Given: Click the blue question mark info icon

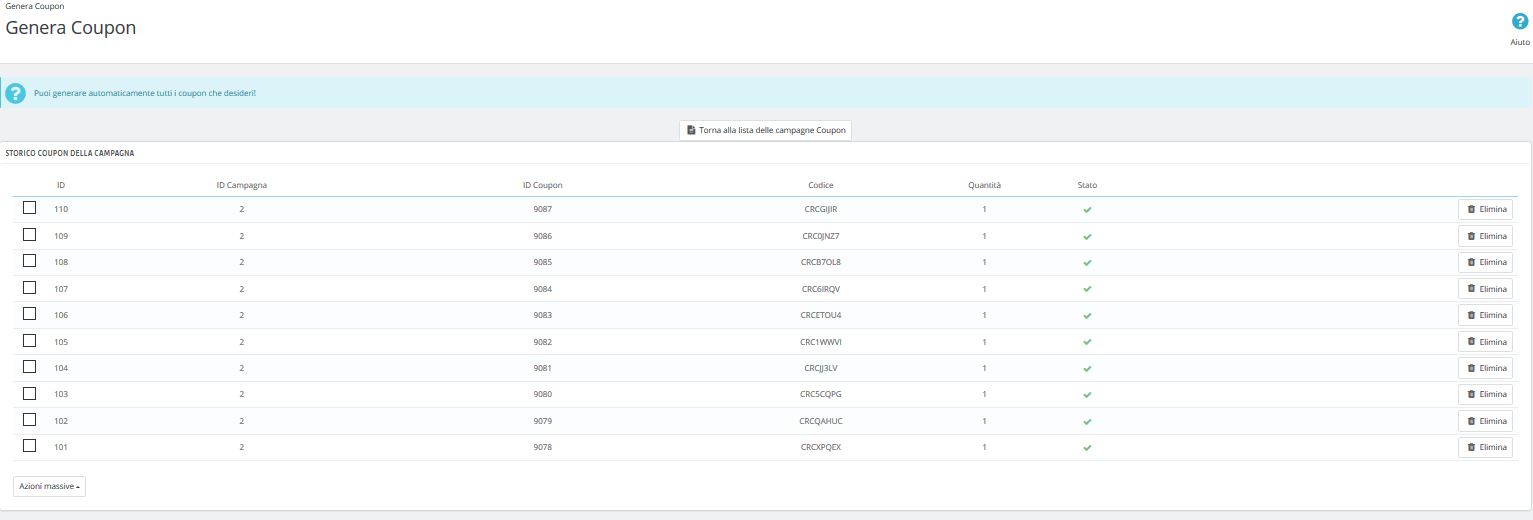Looking at the screenshot, I should tap(15, 93).
